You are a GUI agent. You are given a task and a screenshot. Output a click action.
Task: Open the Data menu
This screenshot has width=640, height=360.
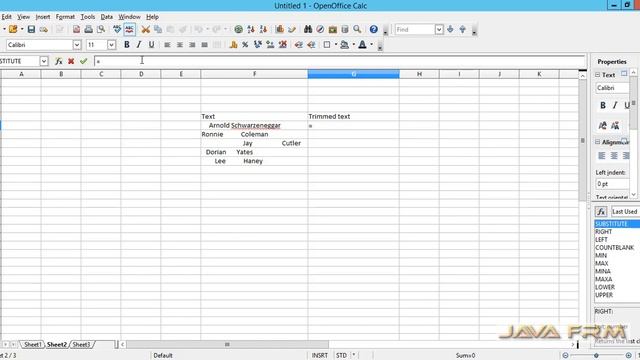click(107, 17)
